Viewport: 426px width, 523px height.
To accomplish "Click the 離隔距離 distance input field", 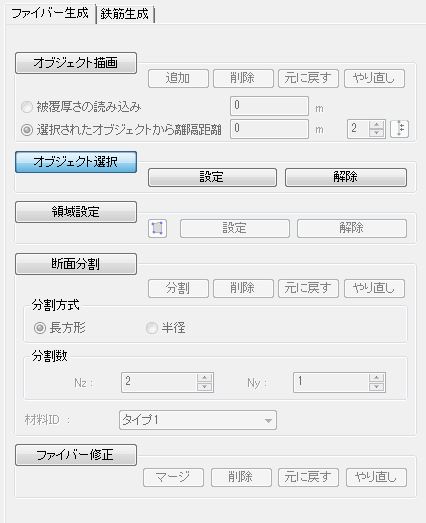I will [x=270, y=129].
